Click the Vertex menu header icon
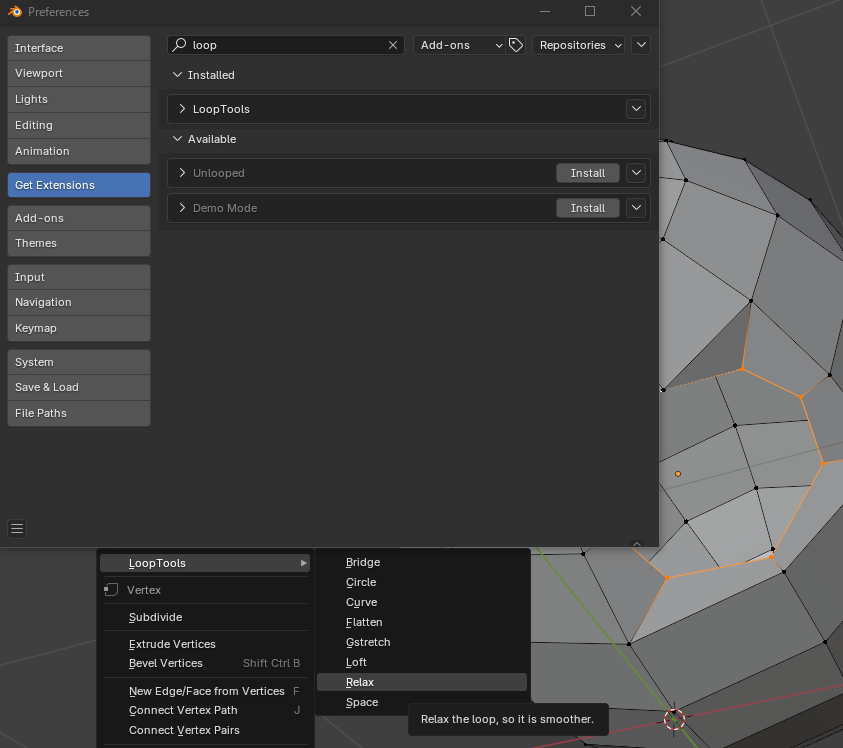The width and height of the screenshot is (843, 748). [x=111, y=590]
